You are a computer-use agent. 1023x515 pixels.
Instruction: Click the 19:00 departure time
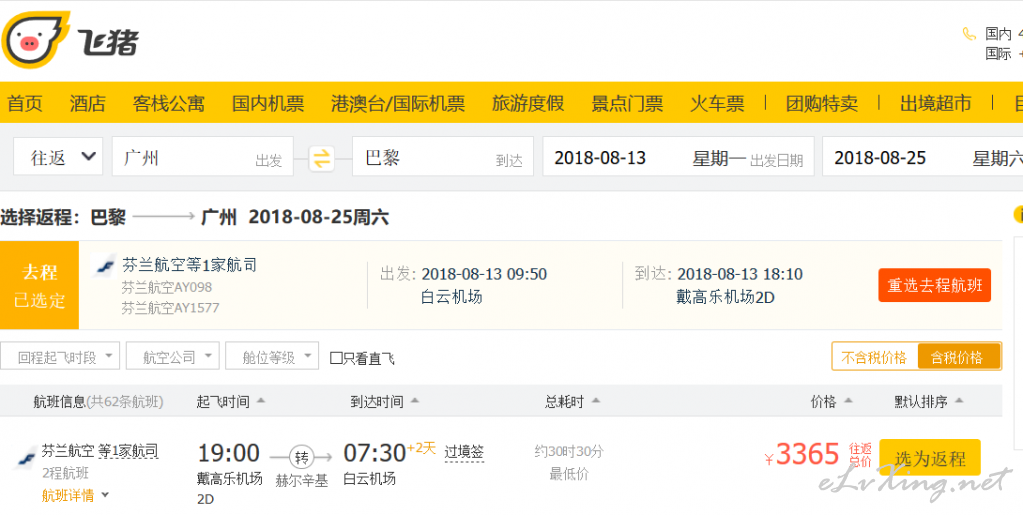tap(228, 452)
